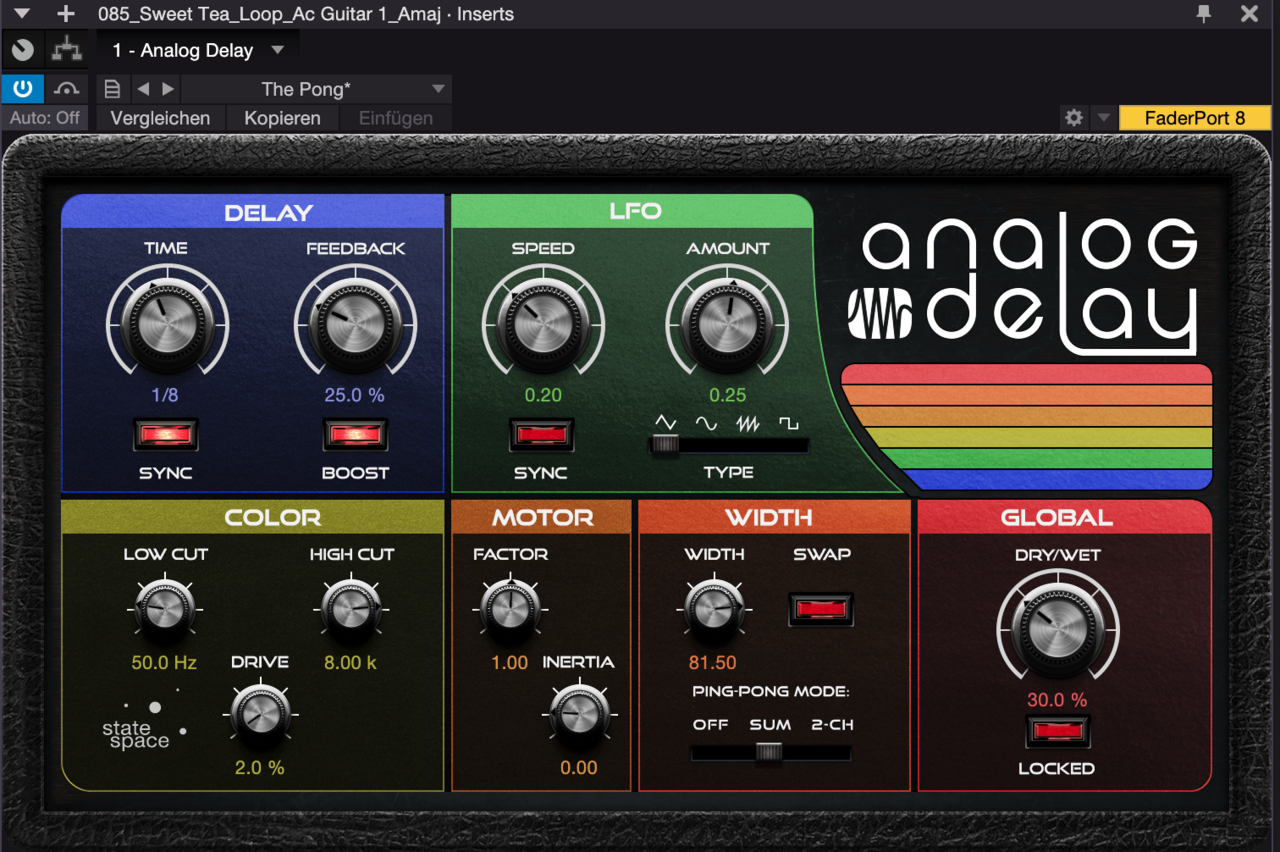
Task: Click the LOW CUT knob
Action: tap(164, 609)
